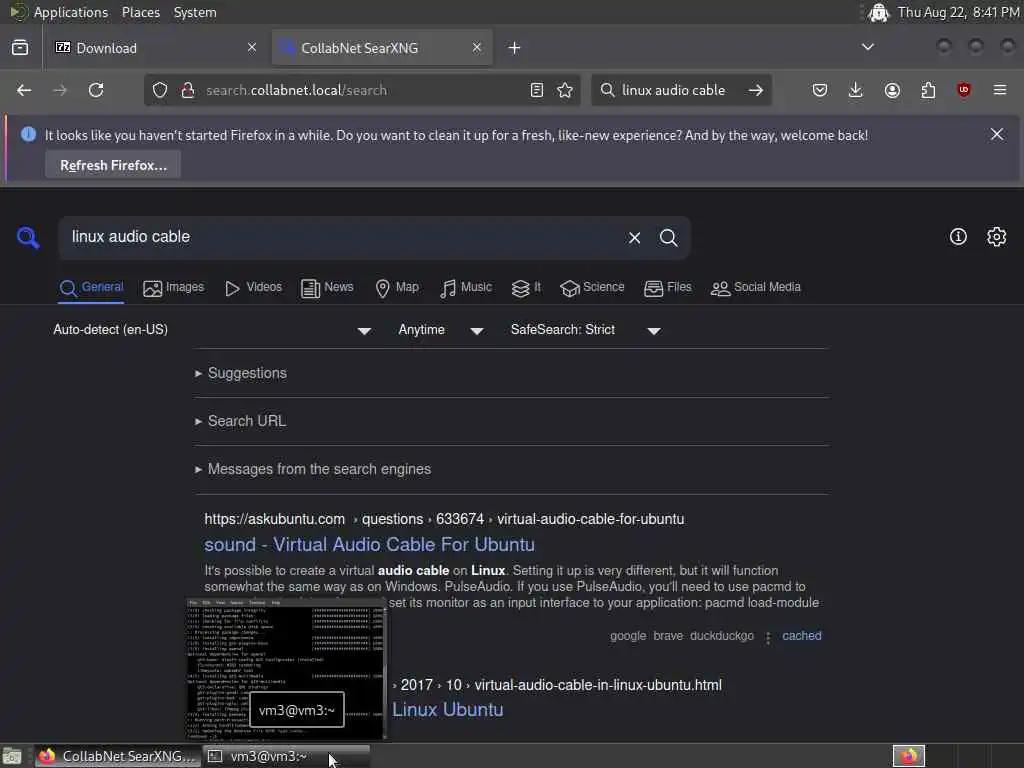Switch to the Images category
The height and width of the screenshot is (768, 1024).
[174, 287]
